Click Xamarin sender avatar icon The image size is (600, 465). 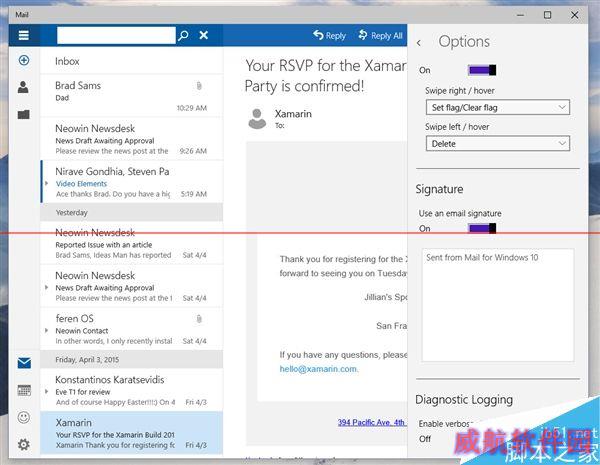click(257, 118)
